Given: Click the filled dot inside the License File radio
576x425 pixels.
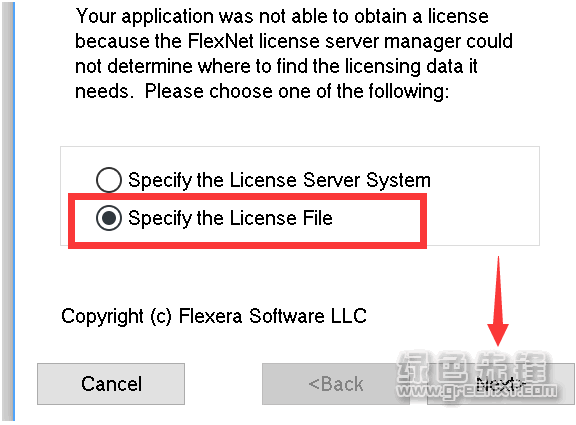Looking at the screenshot, I should (109, 218).
